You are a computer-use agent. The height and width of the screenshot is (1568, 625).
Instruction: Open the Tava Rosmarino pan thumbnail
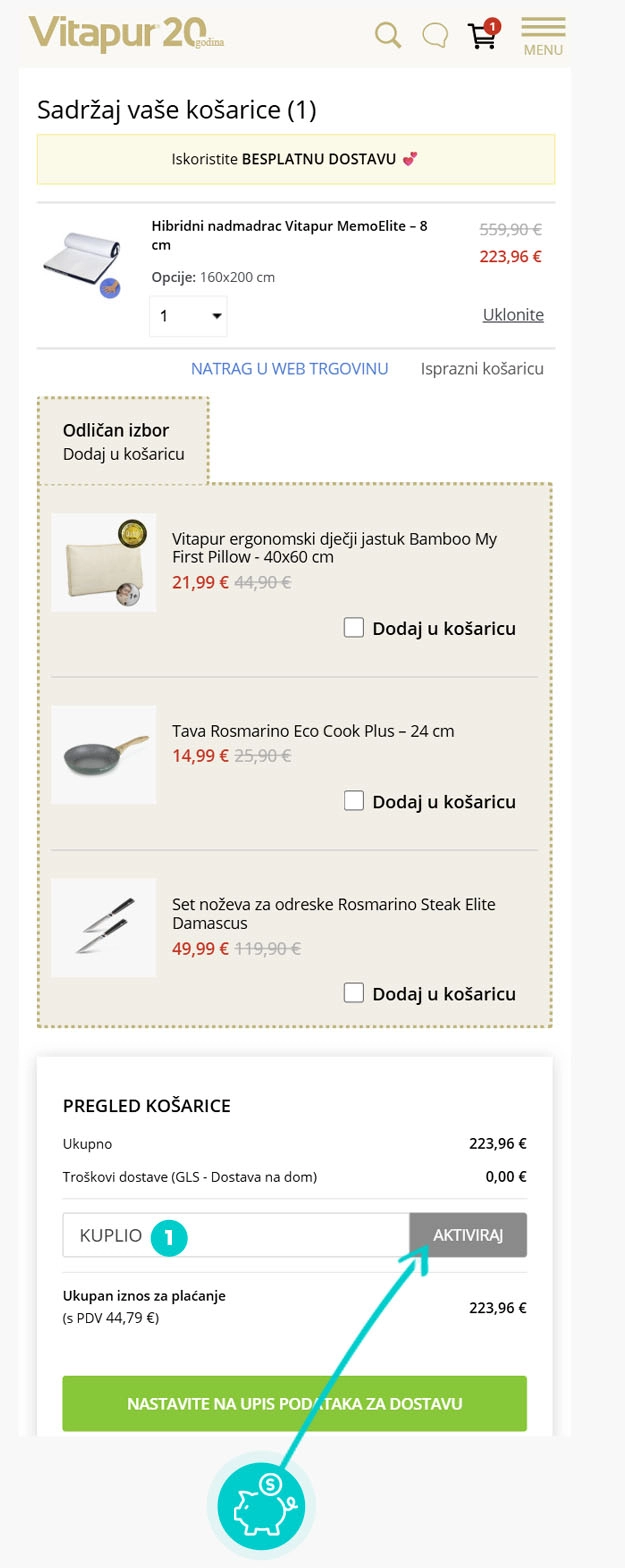point(104,754)
